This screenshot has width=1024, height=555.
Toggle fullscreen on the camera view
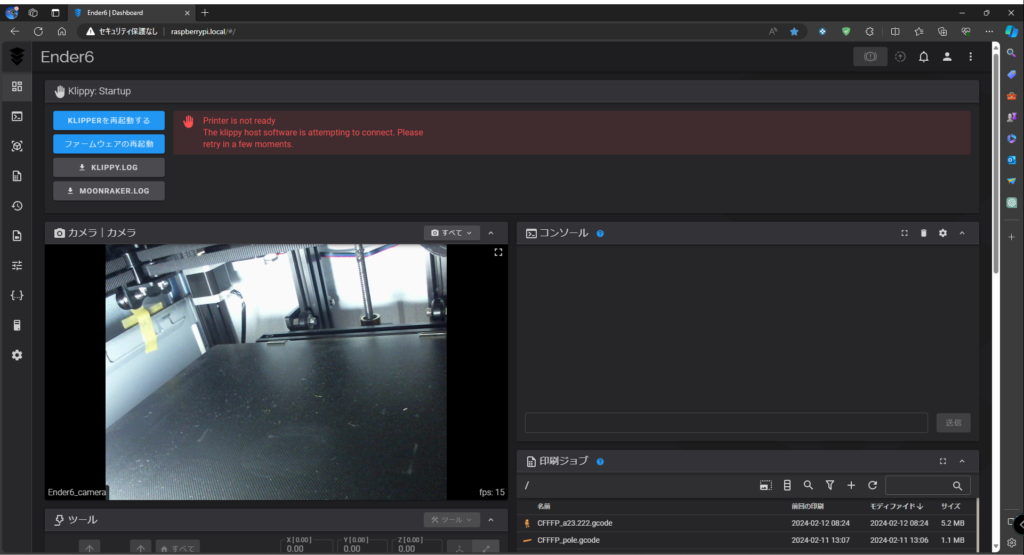pyautogui.click(x=497, y=253)
